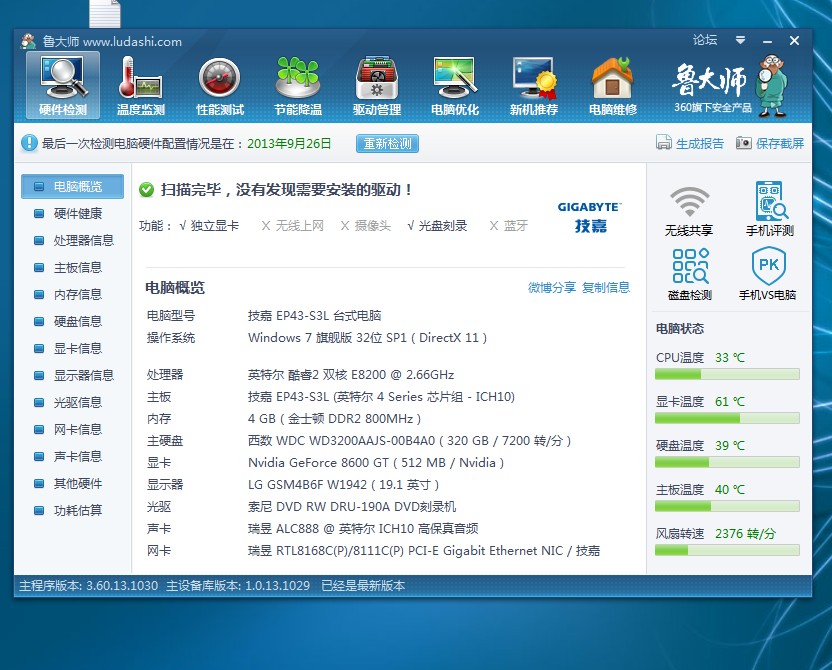
Task: Minimize the 鲁大师 window
Action: pos(767,41)
